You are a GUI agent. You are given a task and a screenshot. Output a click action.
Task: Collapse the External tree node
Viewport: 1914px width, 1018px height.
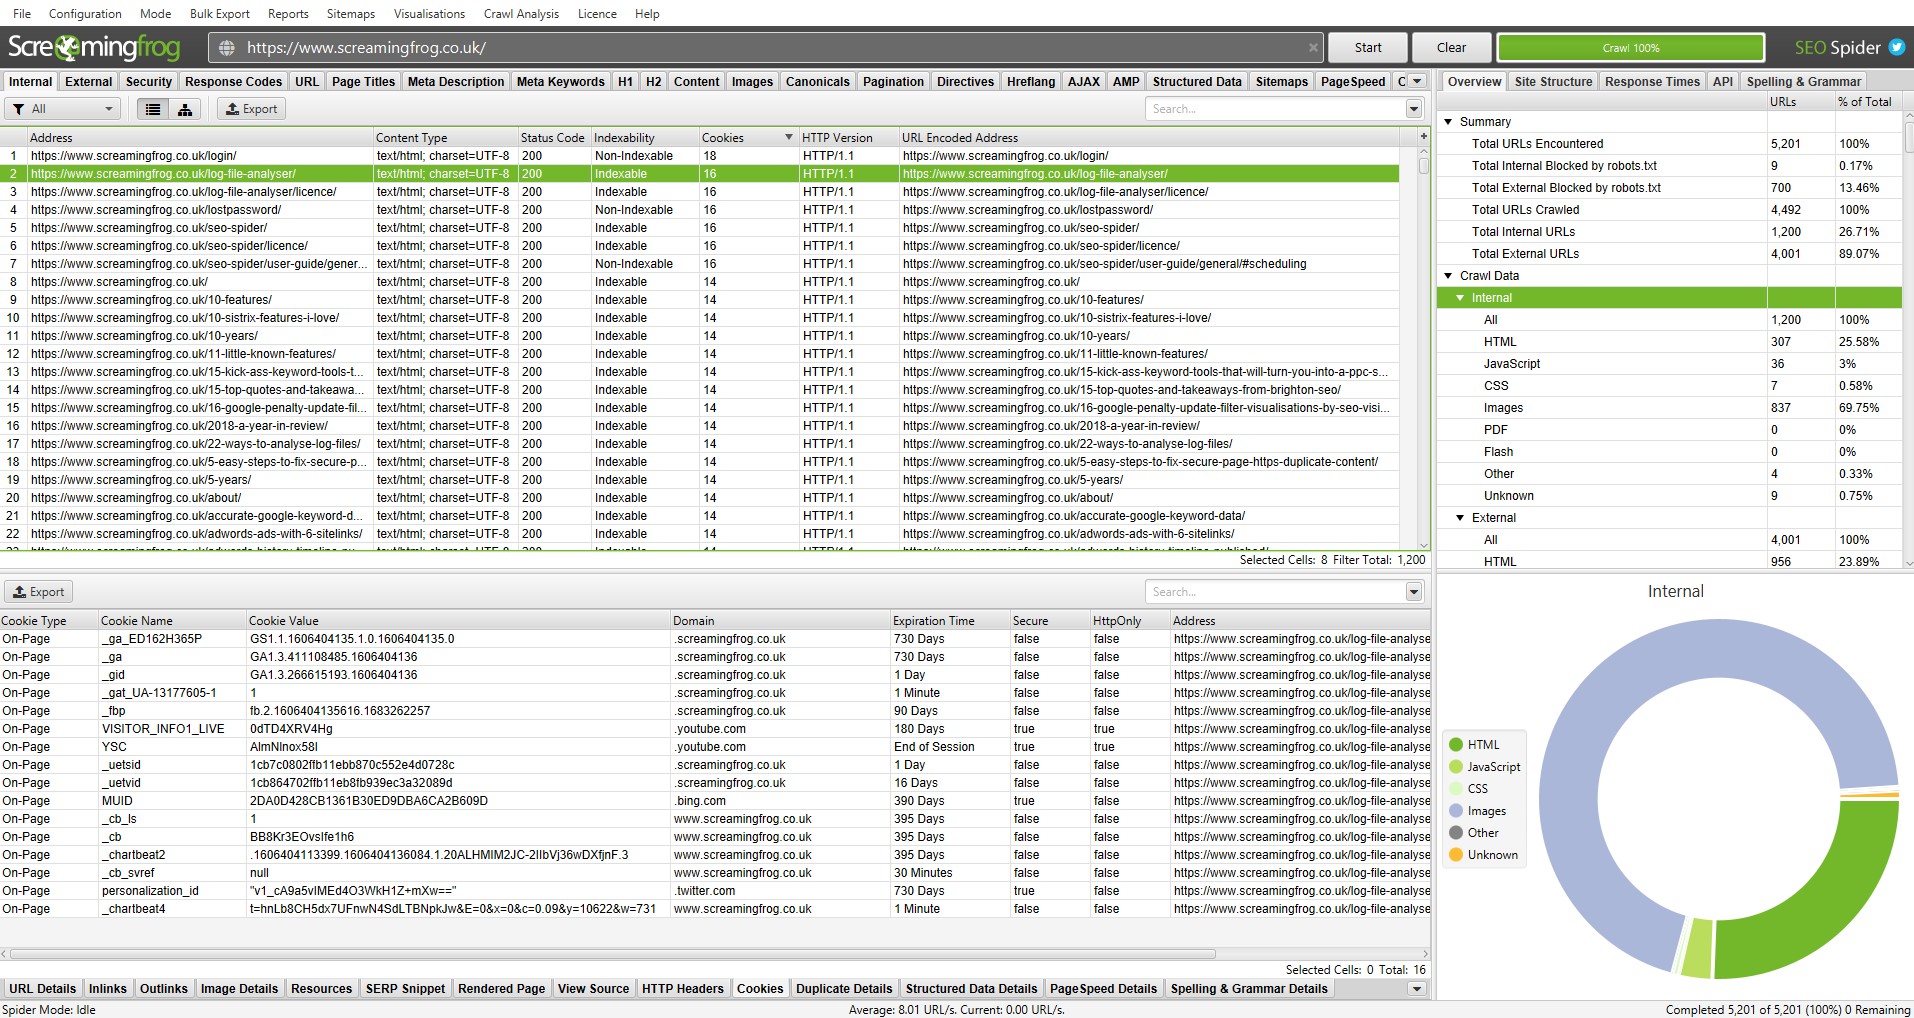pyautogui.click(x=1460, y=518)
